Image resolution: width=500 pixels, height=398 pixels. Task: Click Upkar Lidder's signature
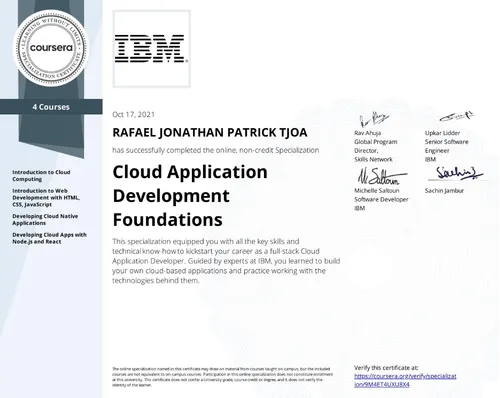point(456,116)
